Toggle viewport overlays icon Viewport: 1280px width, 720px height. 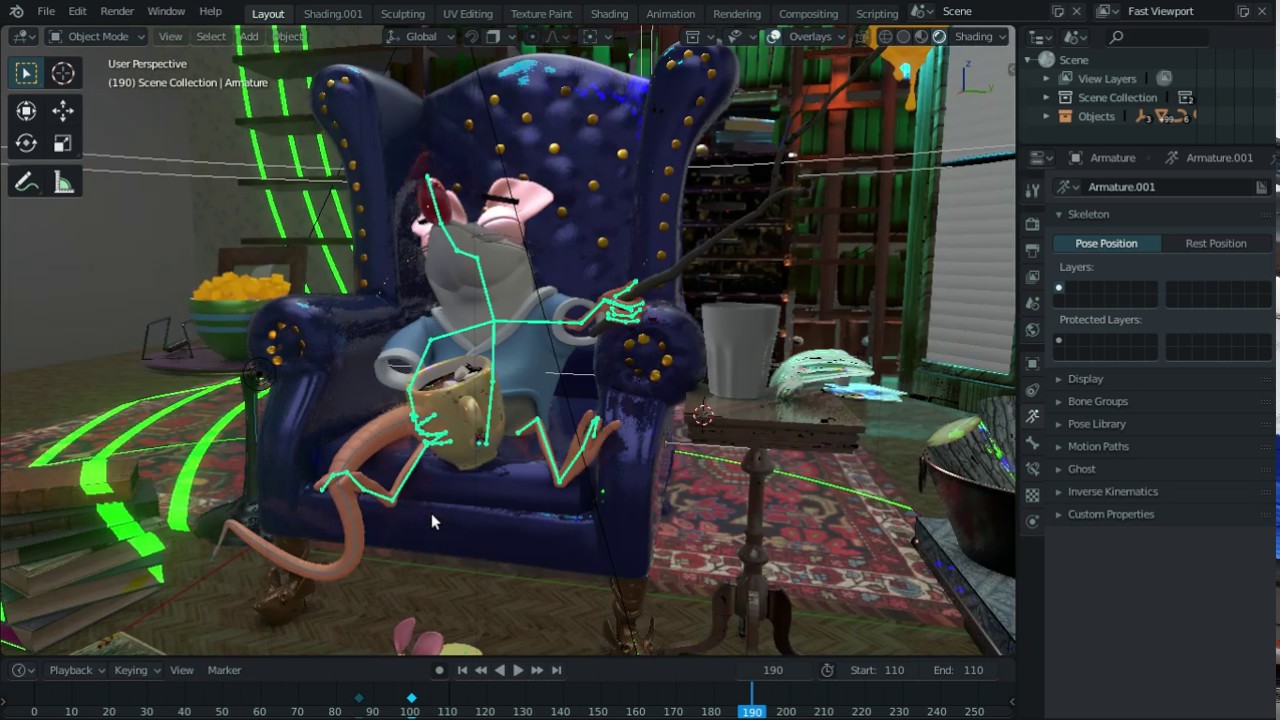point(774,37)
